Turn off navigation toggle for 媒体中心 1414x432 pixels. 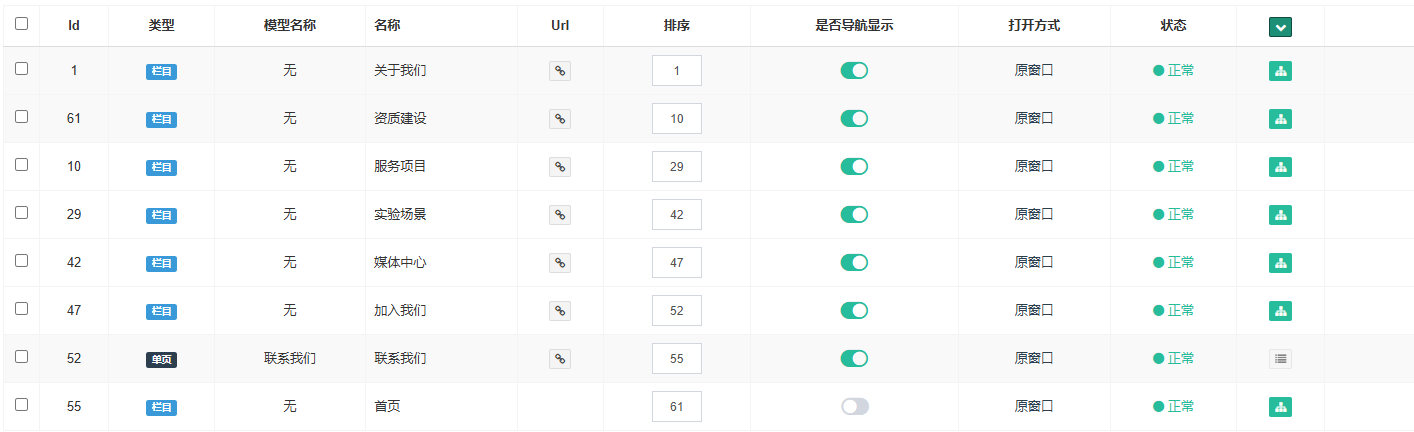854,263
